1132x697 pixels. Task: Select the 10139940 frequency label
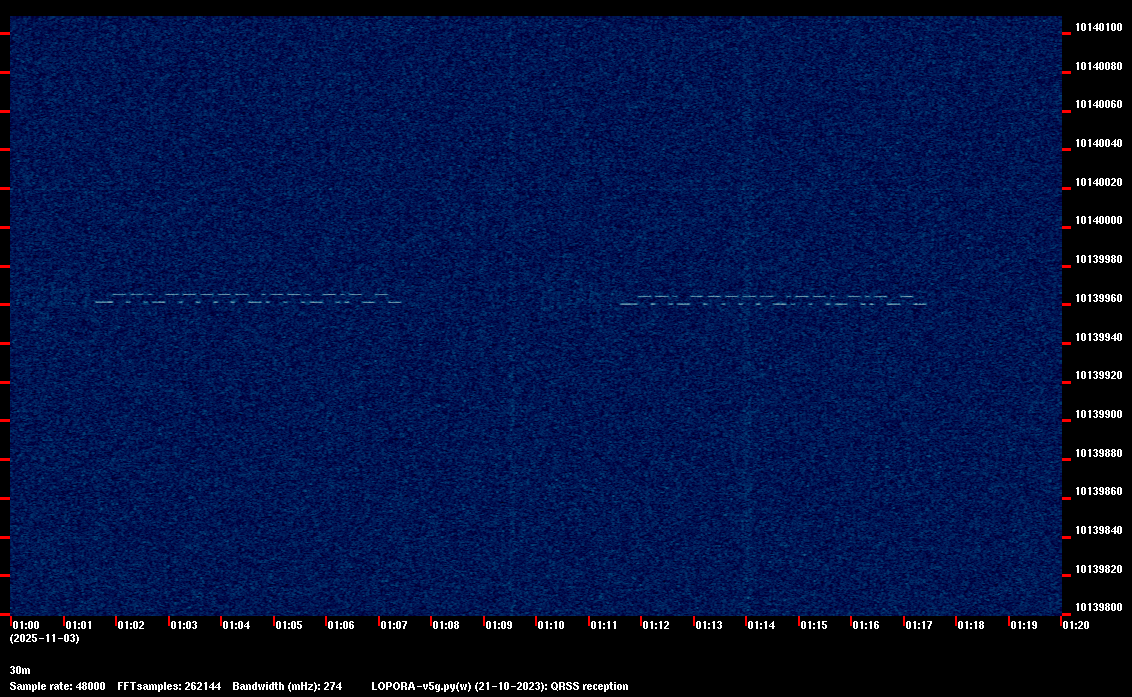pos(1099,337)
